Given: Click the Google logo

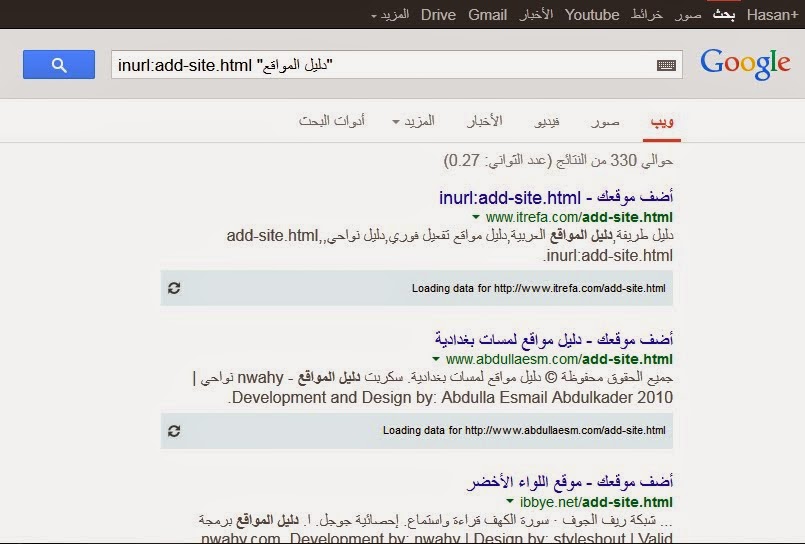Looking at the screenshot, I should tap(745, 64).
